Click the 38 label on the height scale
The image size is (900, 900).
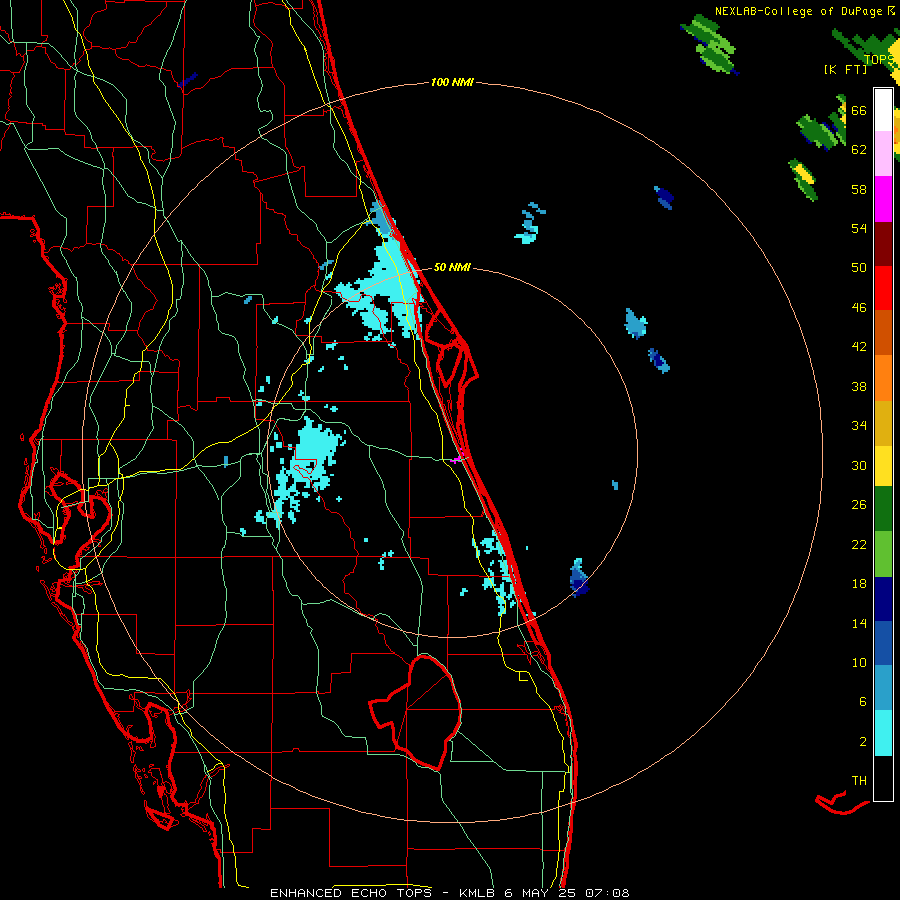tap(859, 387)
